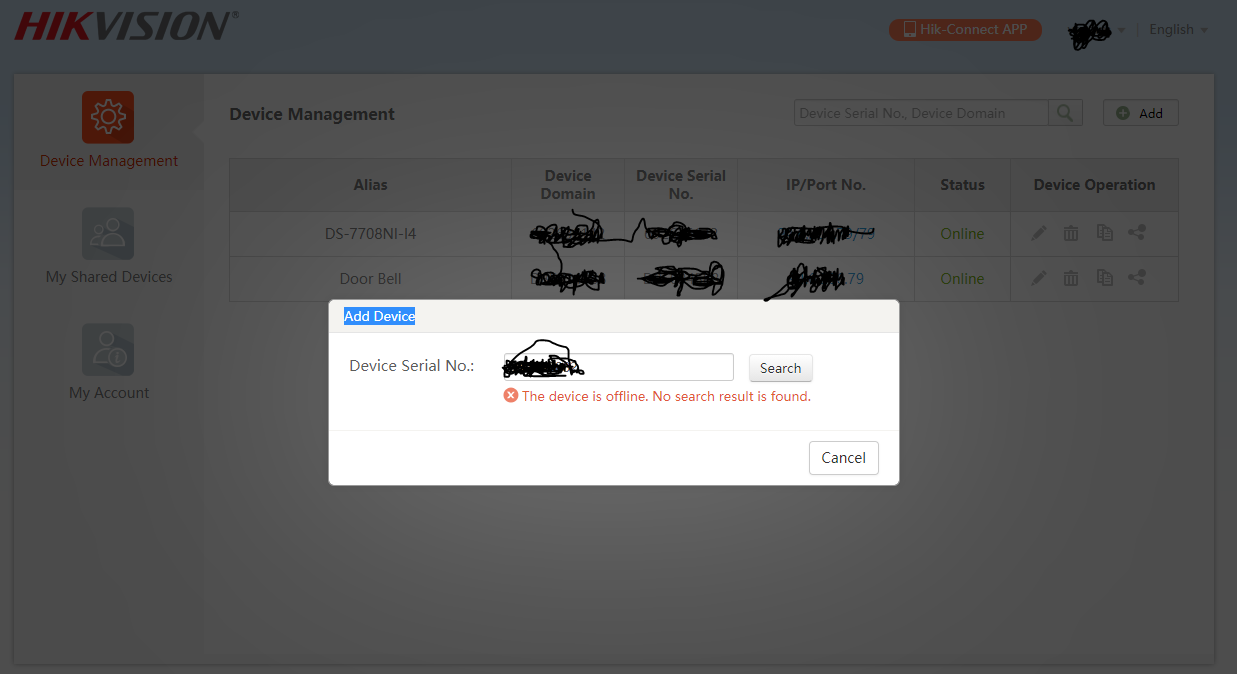Open the Hik-Connect APP link
This screenshot has height=674, width=1237.
965,30
